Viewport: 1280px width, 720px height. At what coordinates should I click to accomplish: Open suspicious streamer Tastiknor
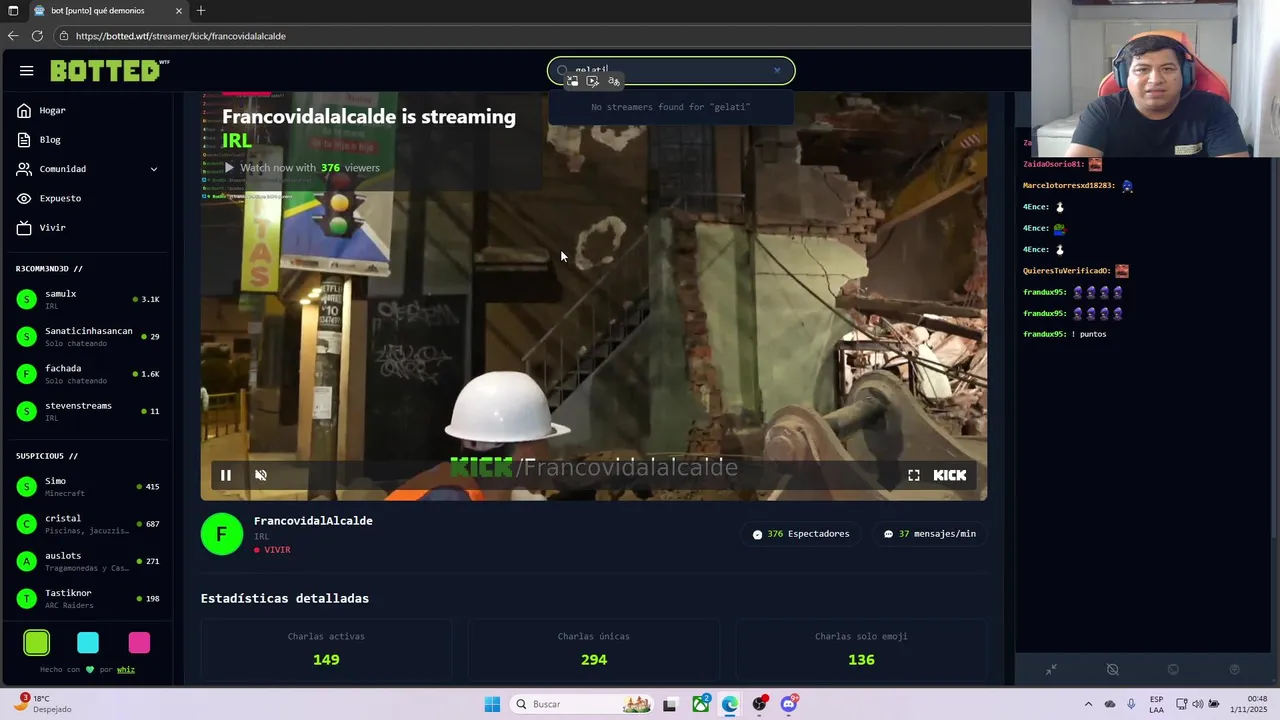pyautogui.click(x=88, y=598)
